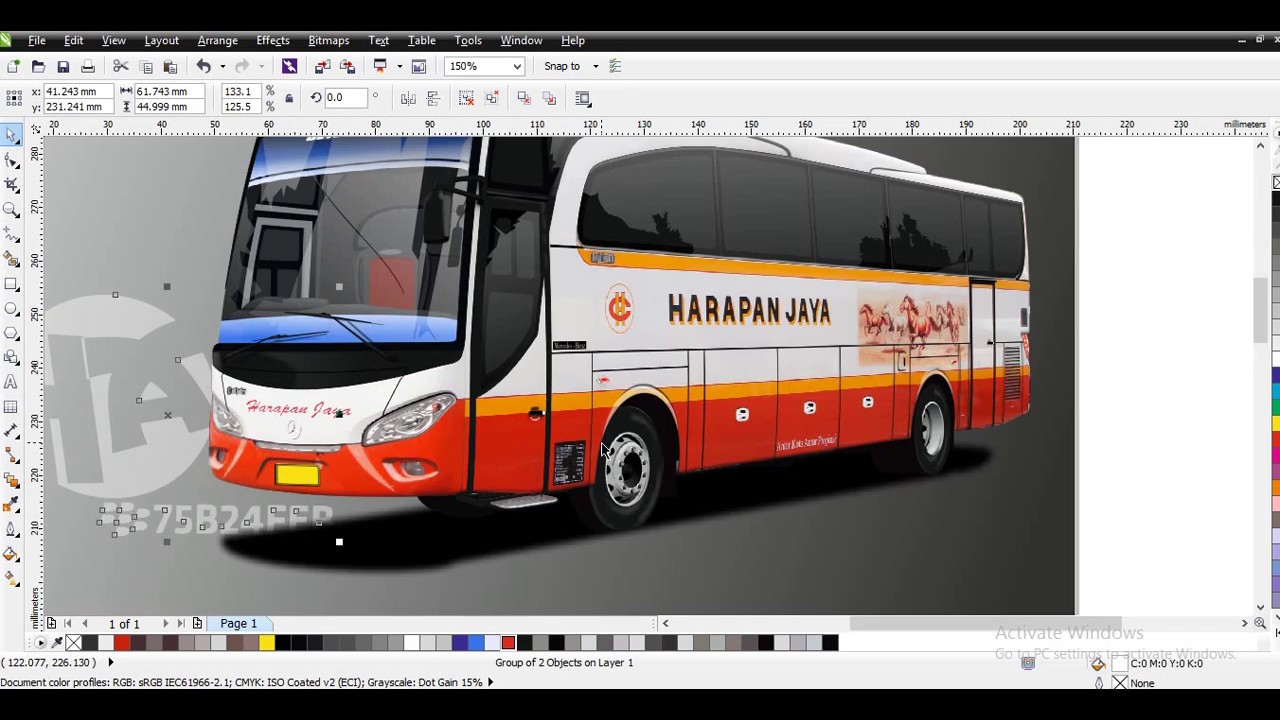The width and height of the screenshot is (1280, 720).
Task: Select the Outline Pen tool
Action: pyautogui.click(x=12, y=529)
